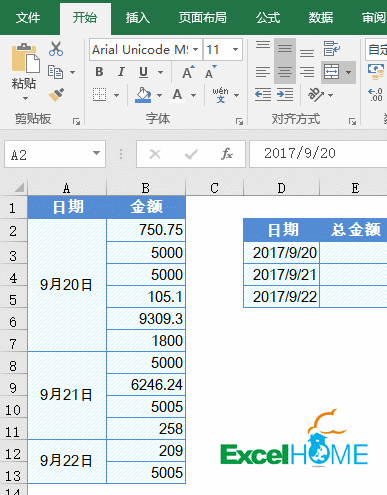Screen dimensions: 387x495
Task: Select row 6 header
Action: point(13,319)
